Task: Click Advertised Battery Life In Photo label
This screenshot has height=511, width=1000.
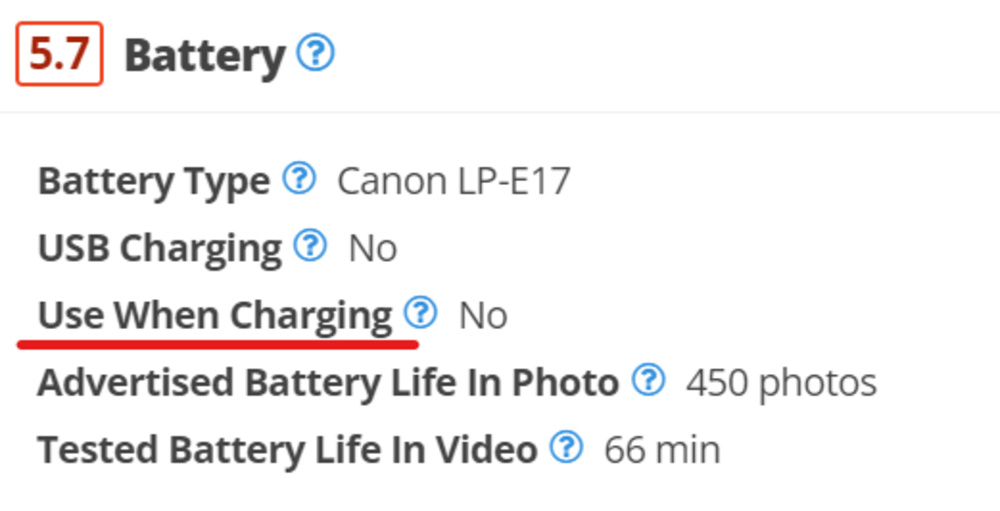Action: pyautogui.click(x=328, y=383)
